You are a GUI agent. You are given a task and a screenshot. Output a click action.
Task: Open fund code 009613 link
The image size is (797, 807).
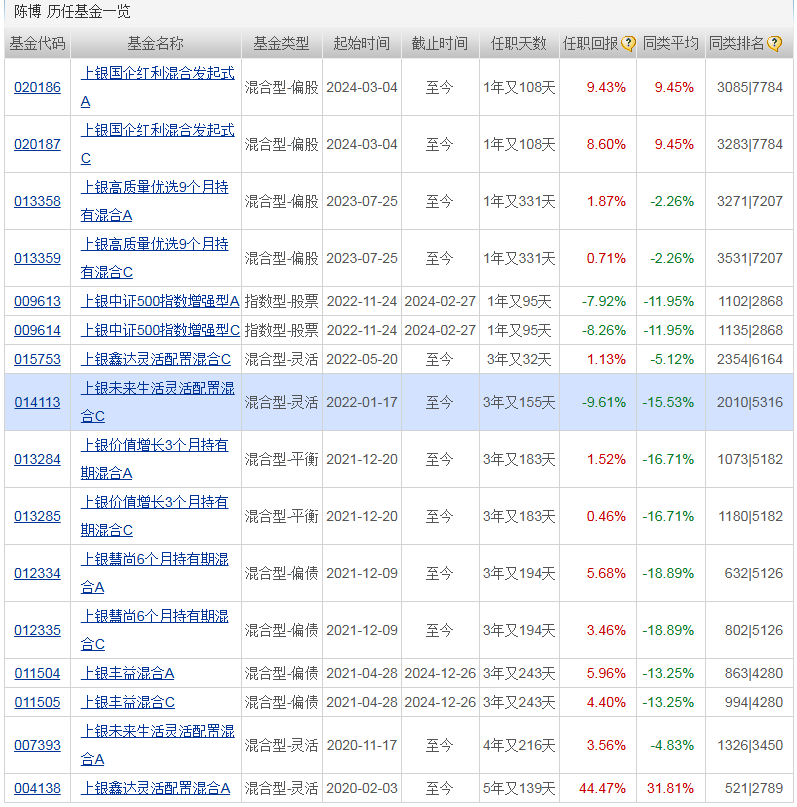37,302
